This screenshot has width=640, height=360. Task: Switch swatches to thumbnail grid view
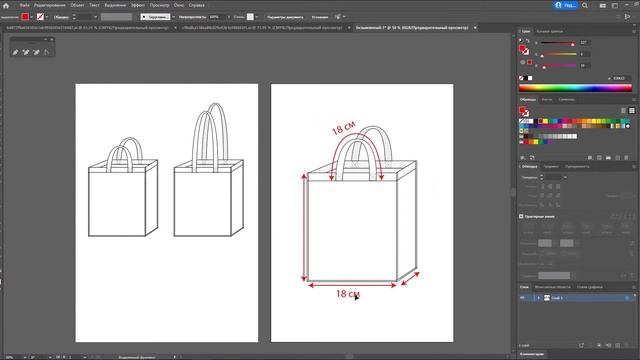pos(632,111)
